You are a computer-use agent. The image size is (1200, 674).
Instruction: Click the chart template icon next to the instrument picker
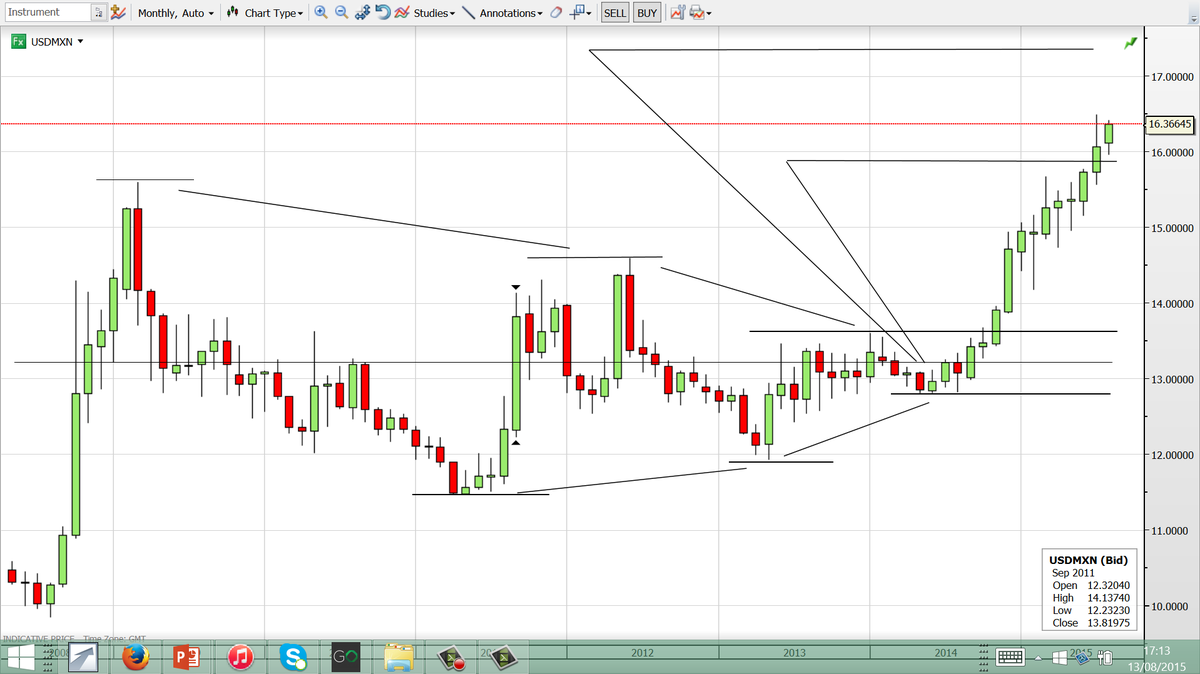coord(119,13)
